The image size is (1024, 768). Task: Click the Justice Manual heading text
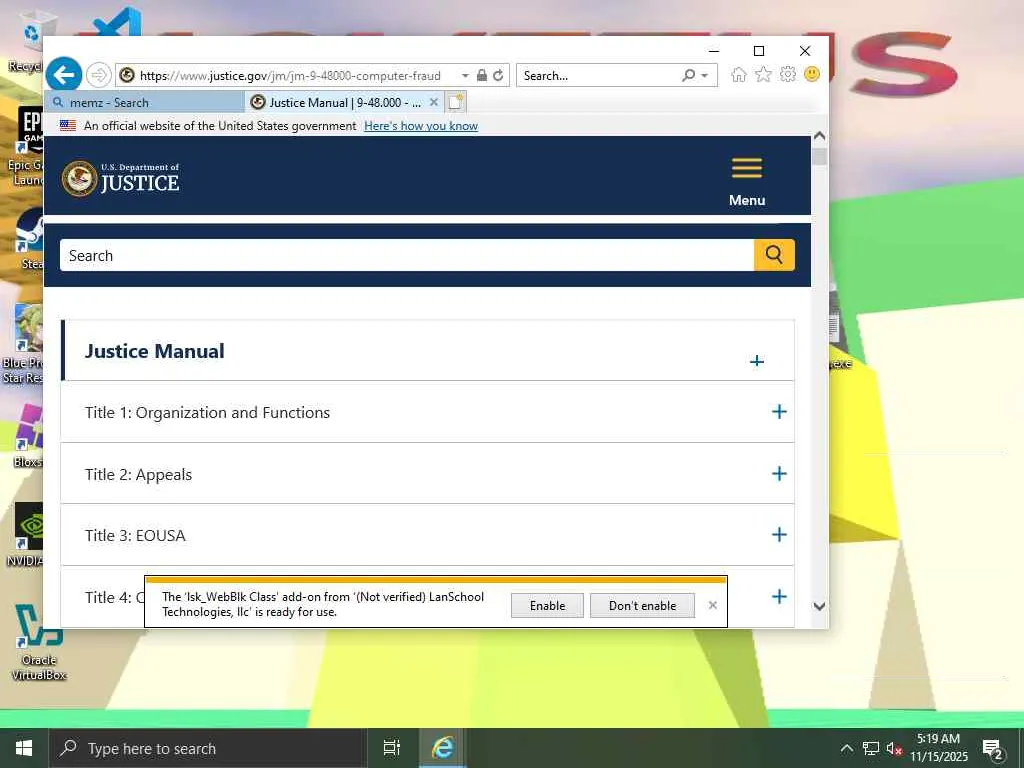coord(155,351)
